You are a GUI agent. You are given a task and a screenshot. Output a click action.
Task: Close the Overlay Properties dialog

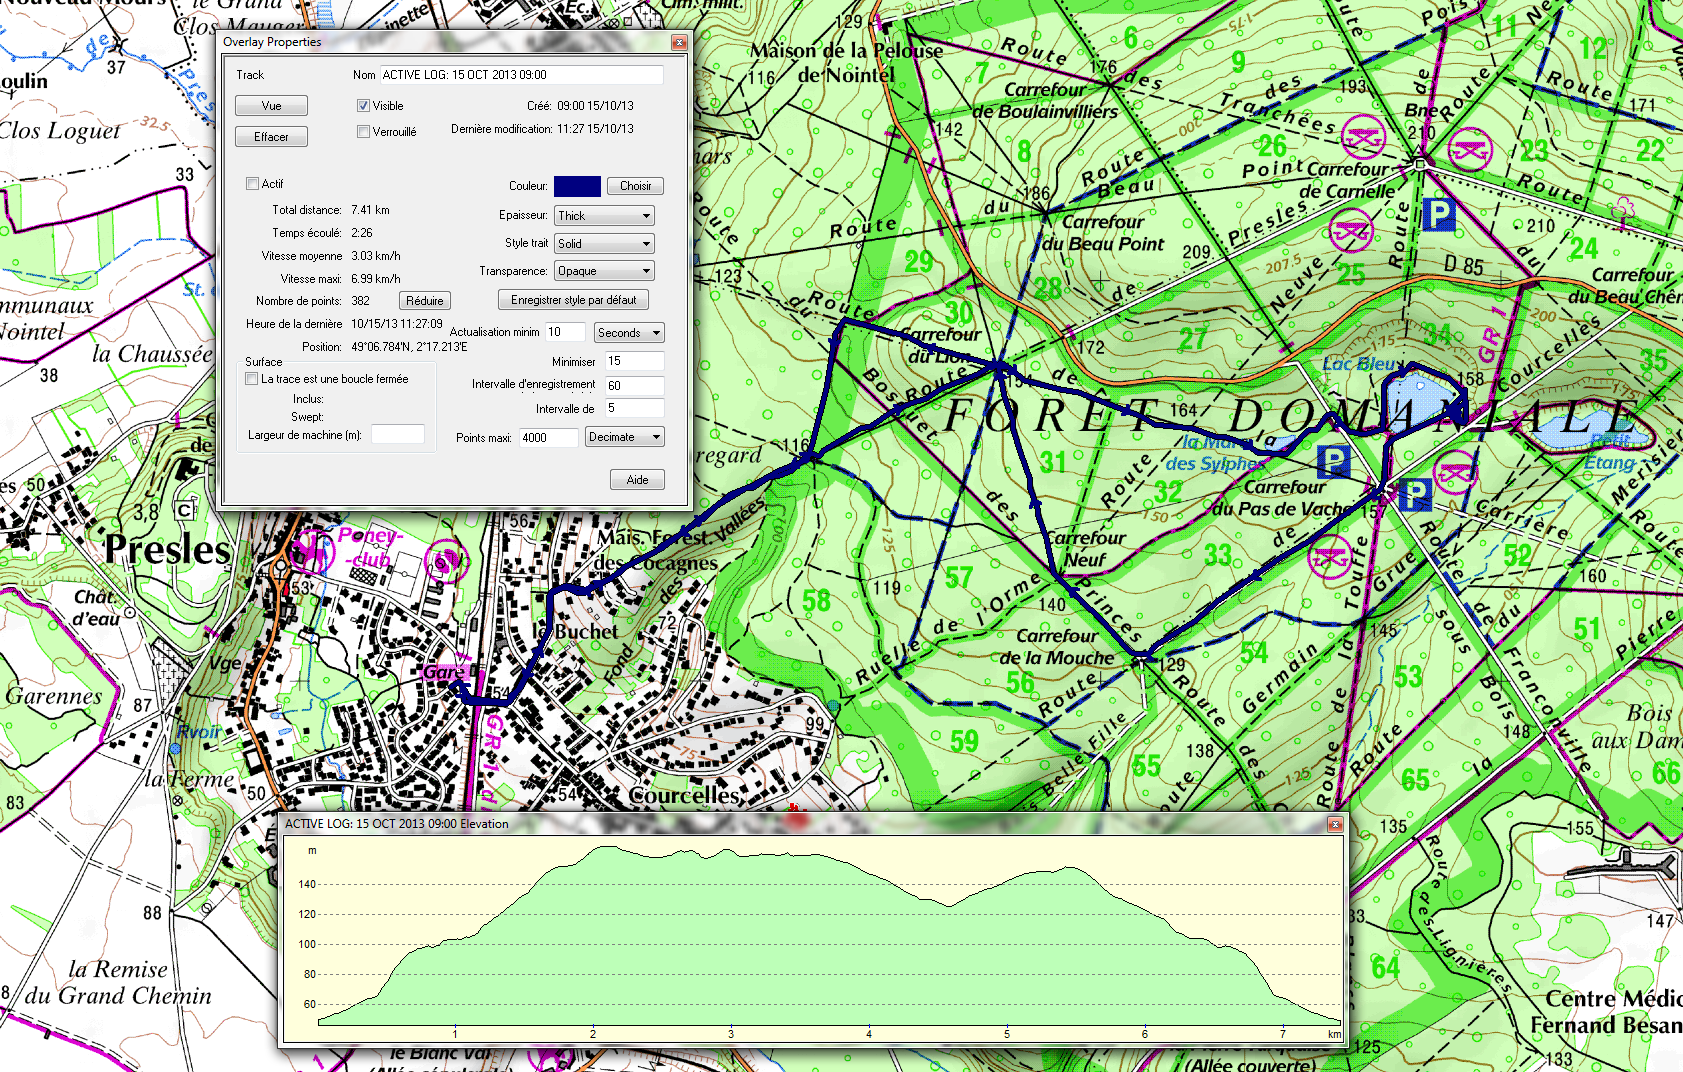point(679,42)
